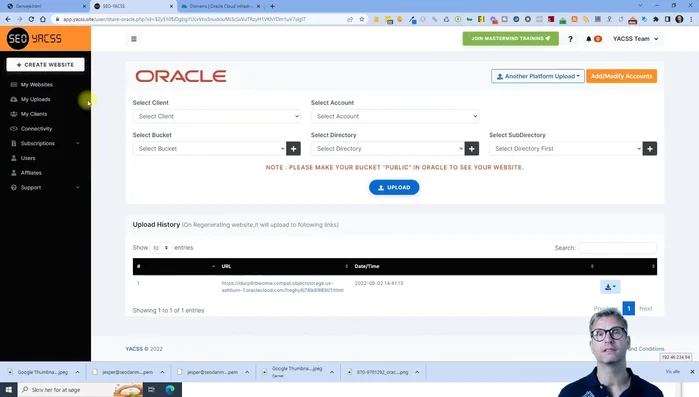Sort table by # column header
This screenshot has height=397, width=699.
click(x=175, y=266)
